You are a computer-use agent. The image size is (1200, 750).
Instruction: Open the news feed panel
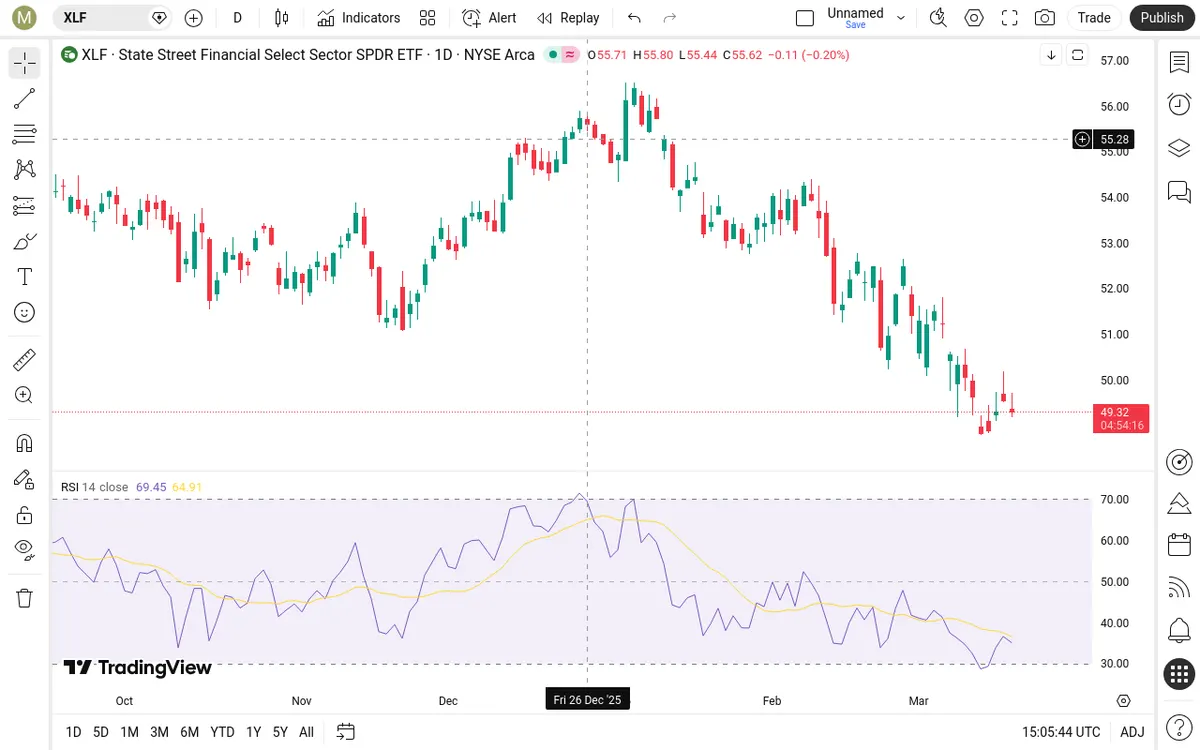pos(1179,588)
